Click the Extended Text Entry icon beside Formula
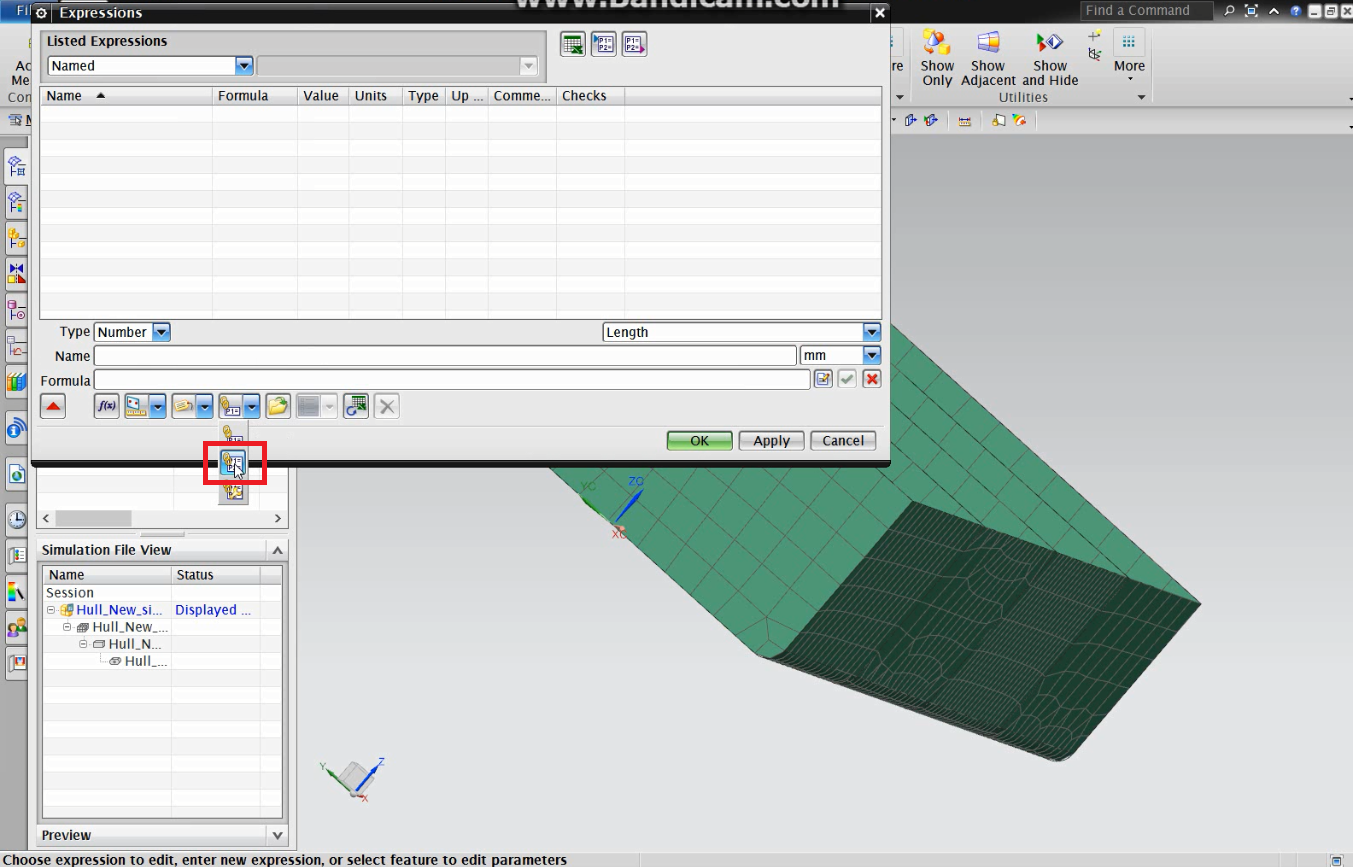This screenshot has height=867, width=1353. (823, 379)
